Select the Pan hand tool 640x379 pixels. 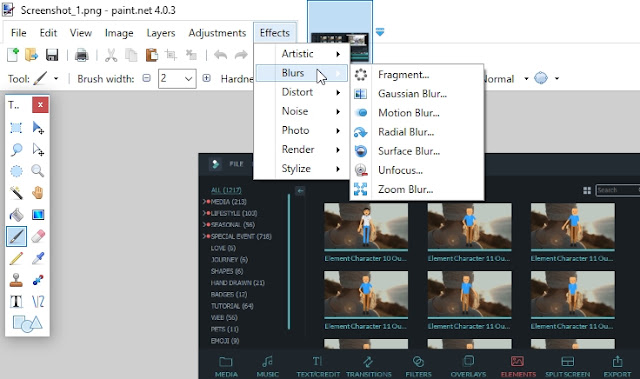pos(38,193)
